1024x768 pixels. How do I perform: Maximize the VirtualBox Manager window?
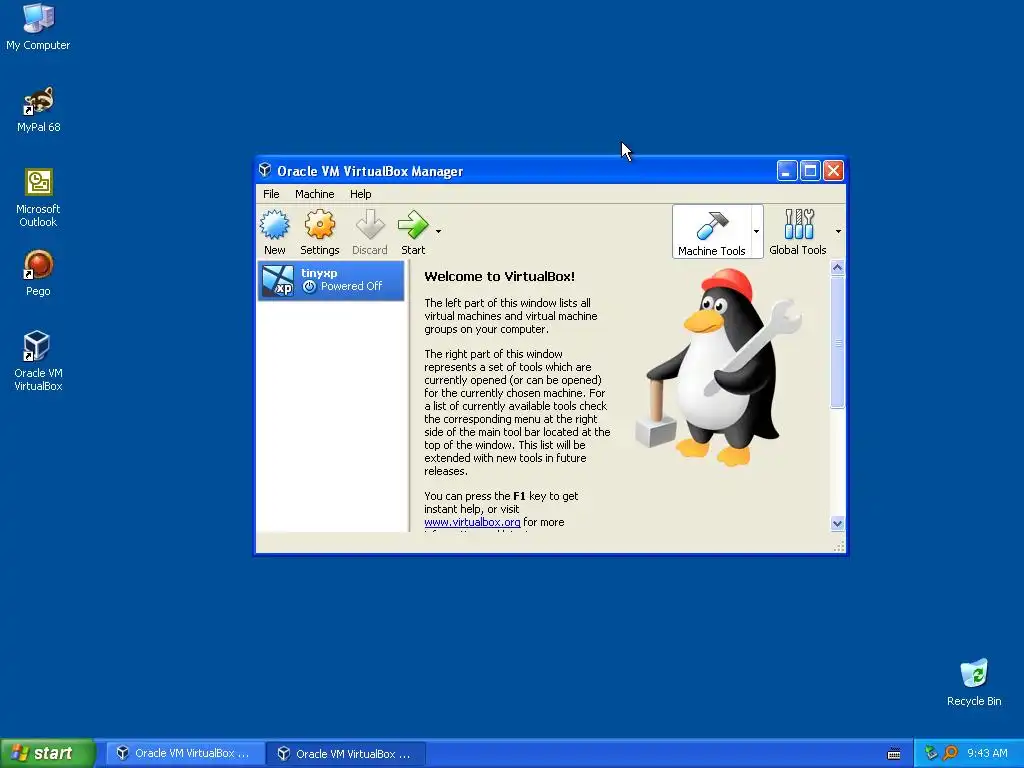[x=810, y=171]
